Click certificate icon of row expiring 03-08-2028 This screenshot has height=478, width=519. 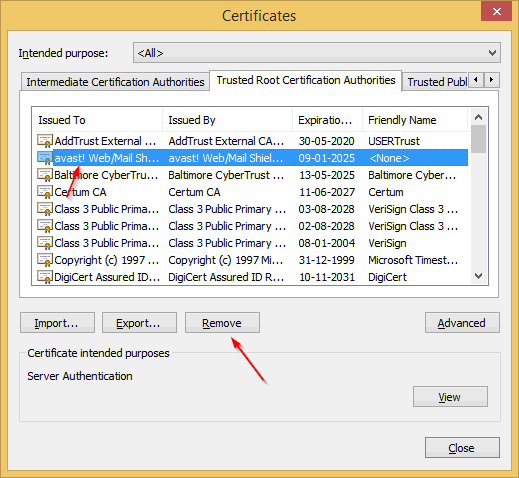click(x=45, y=209)
